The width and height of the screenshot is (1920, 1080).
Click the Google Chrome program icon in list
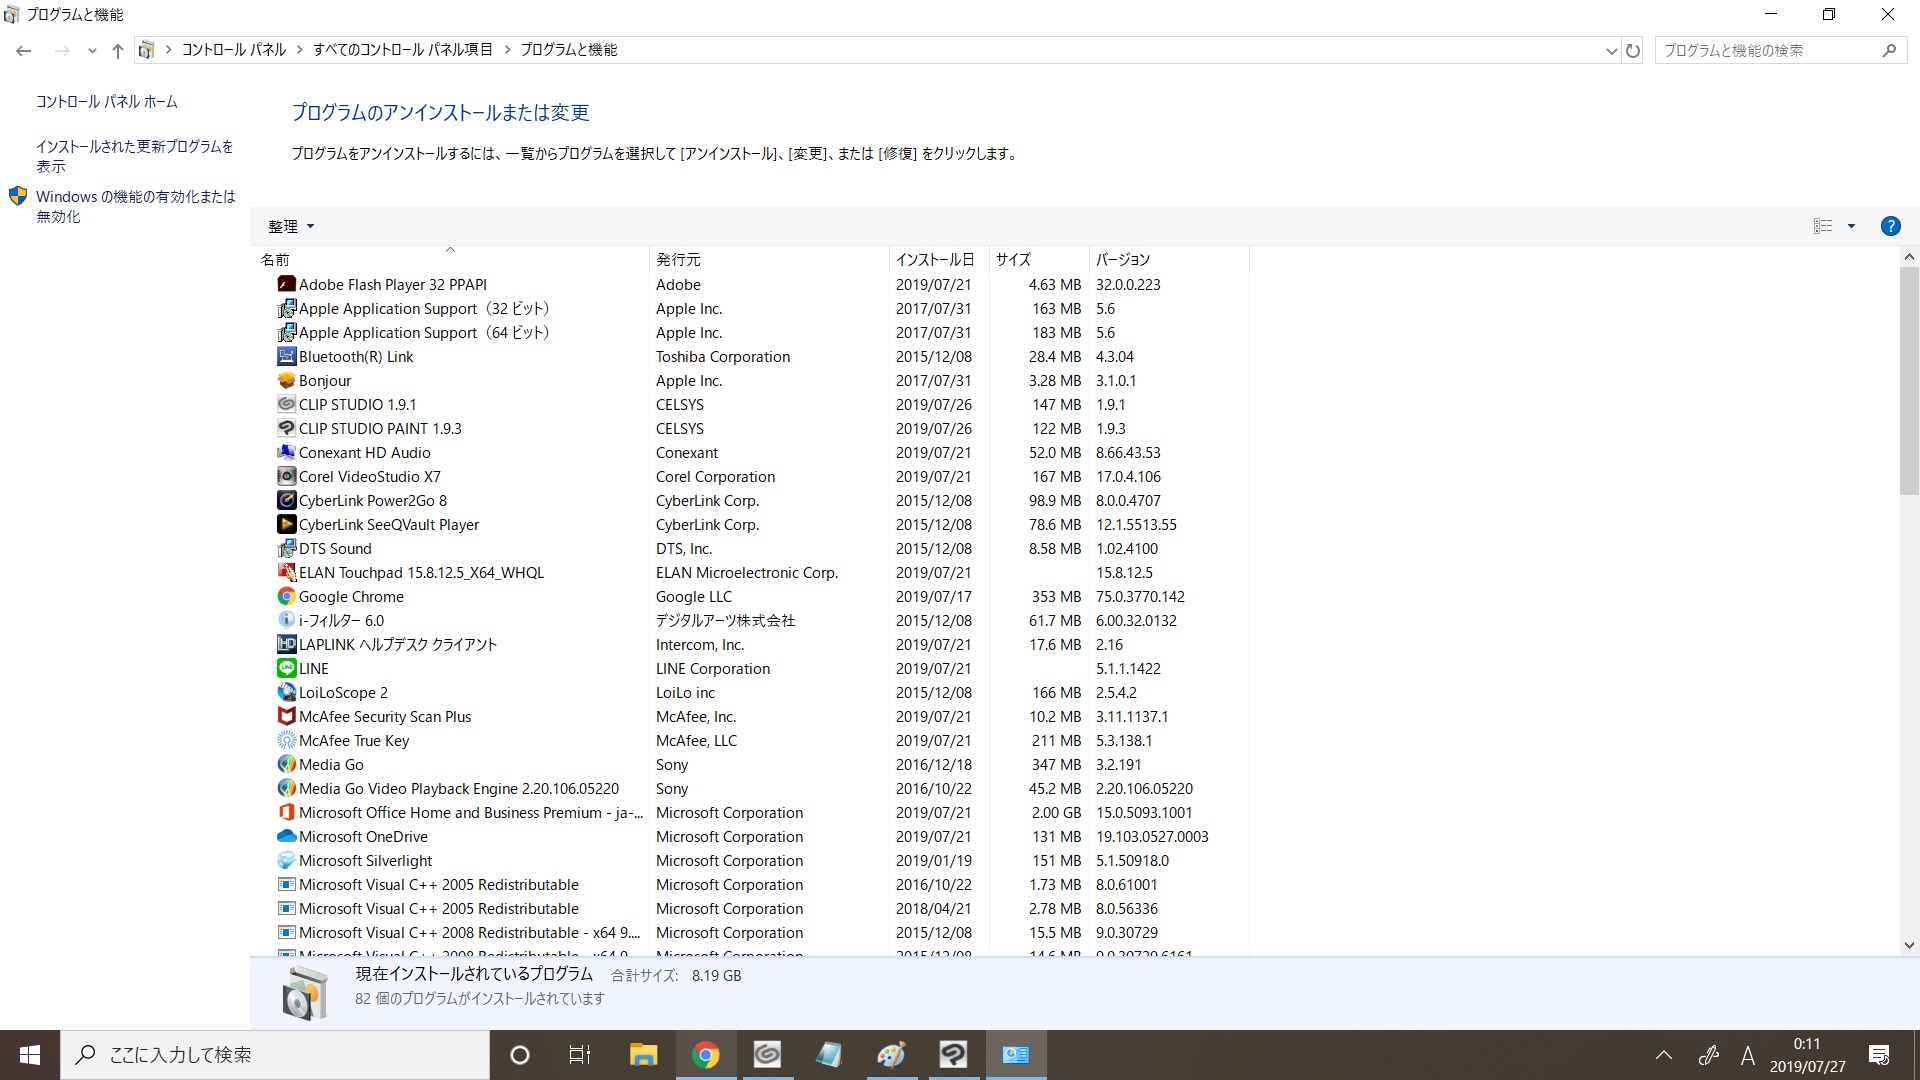[x=286, y=596]
